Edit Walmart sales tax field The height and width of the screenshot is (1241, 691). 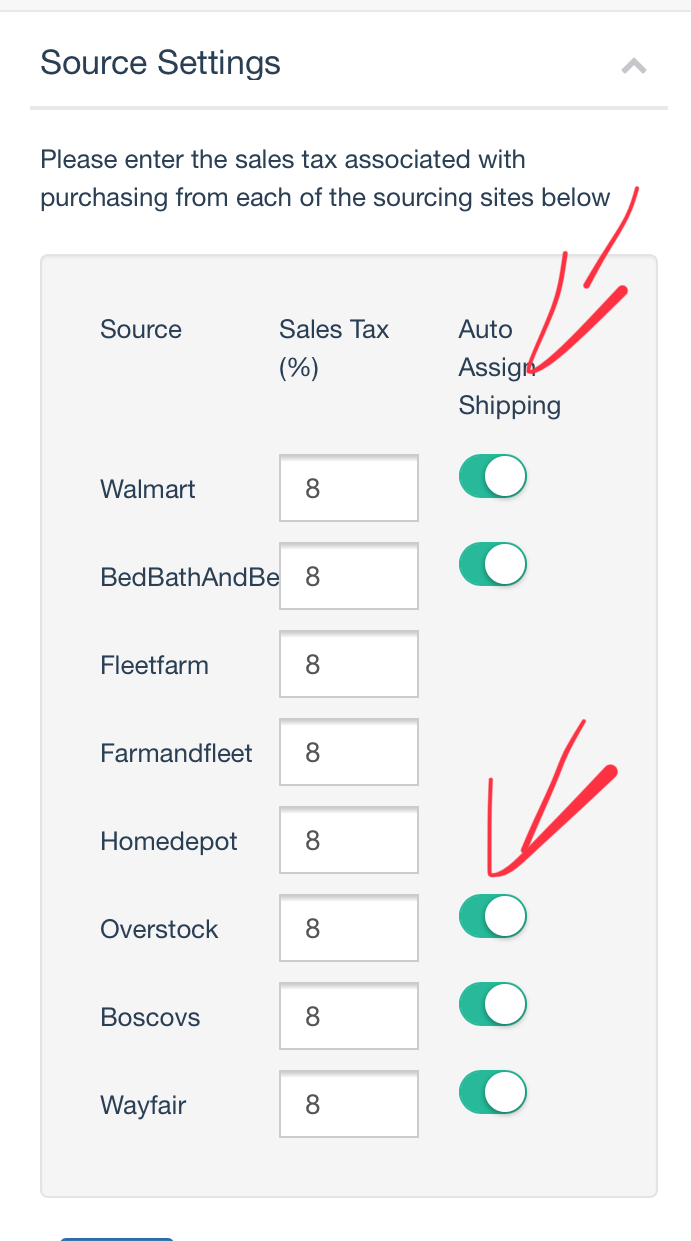349,488
